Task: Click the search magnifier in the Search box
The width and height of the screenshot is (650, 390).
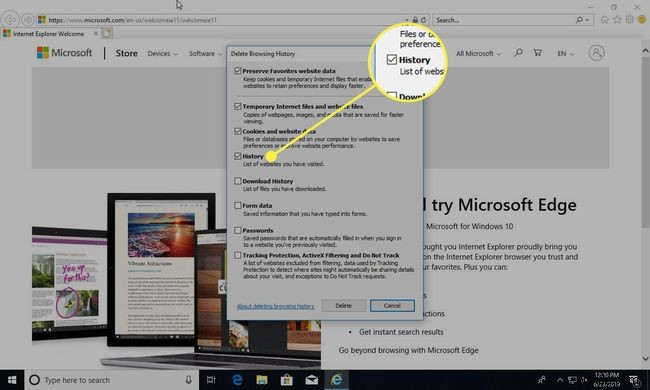Action: pos(579,20)
